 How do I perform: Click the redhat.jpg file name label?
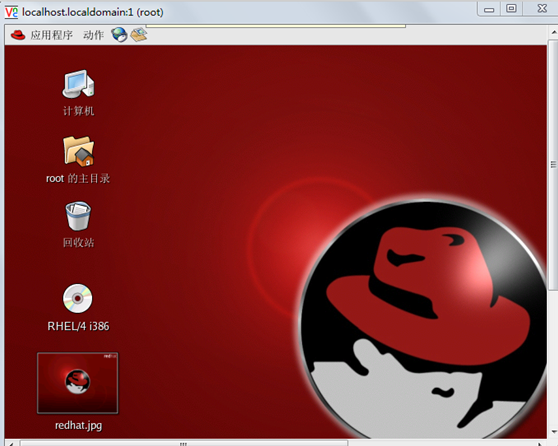tap(78, 425)
